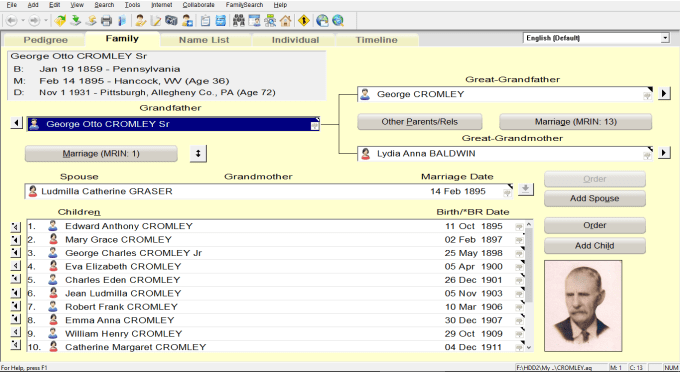The height and width of the screenshot is (372, 680).
Task: Click George Otto CROMLEY's portrait photo
Action: 583,306
